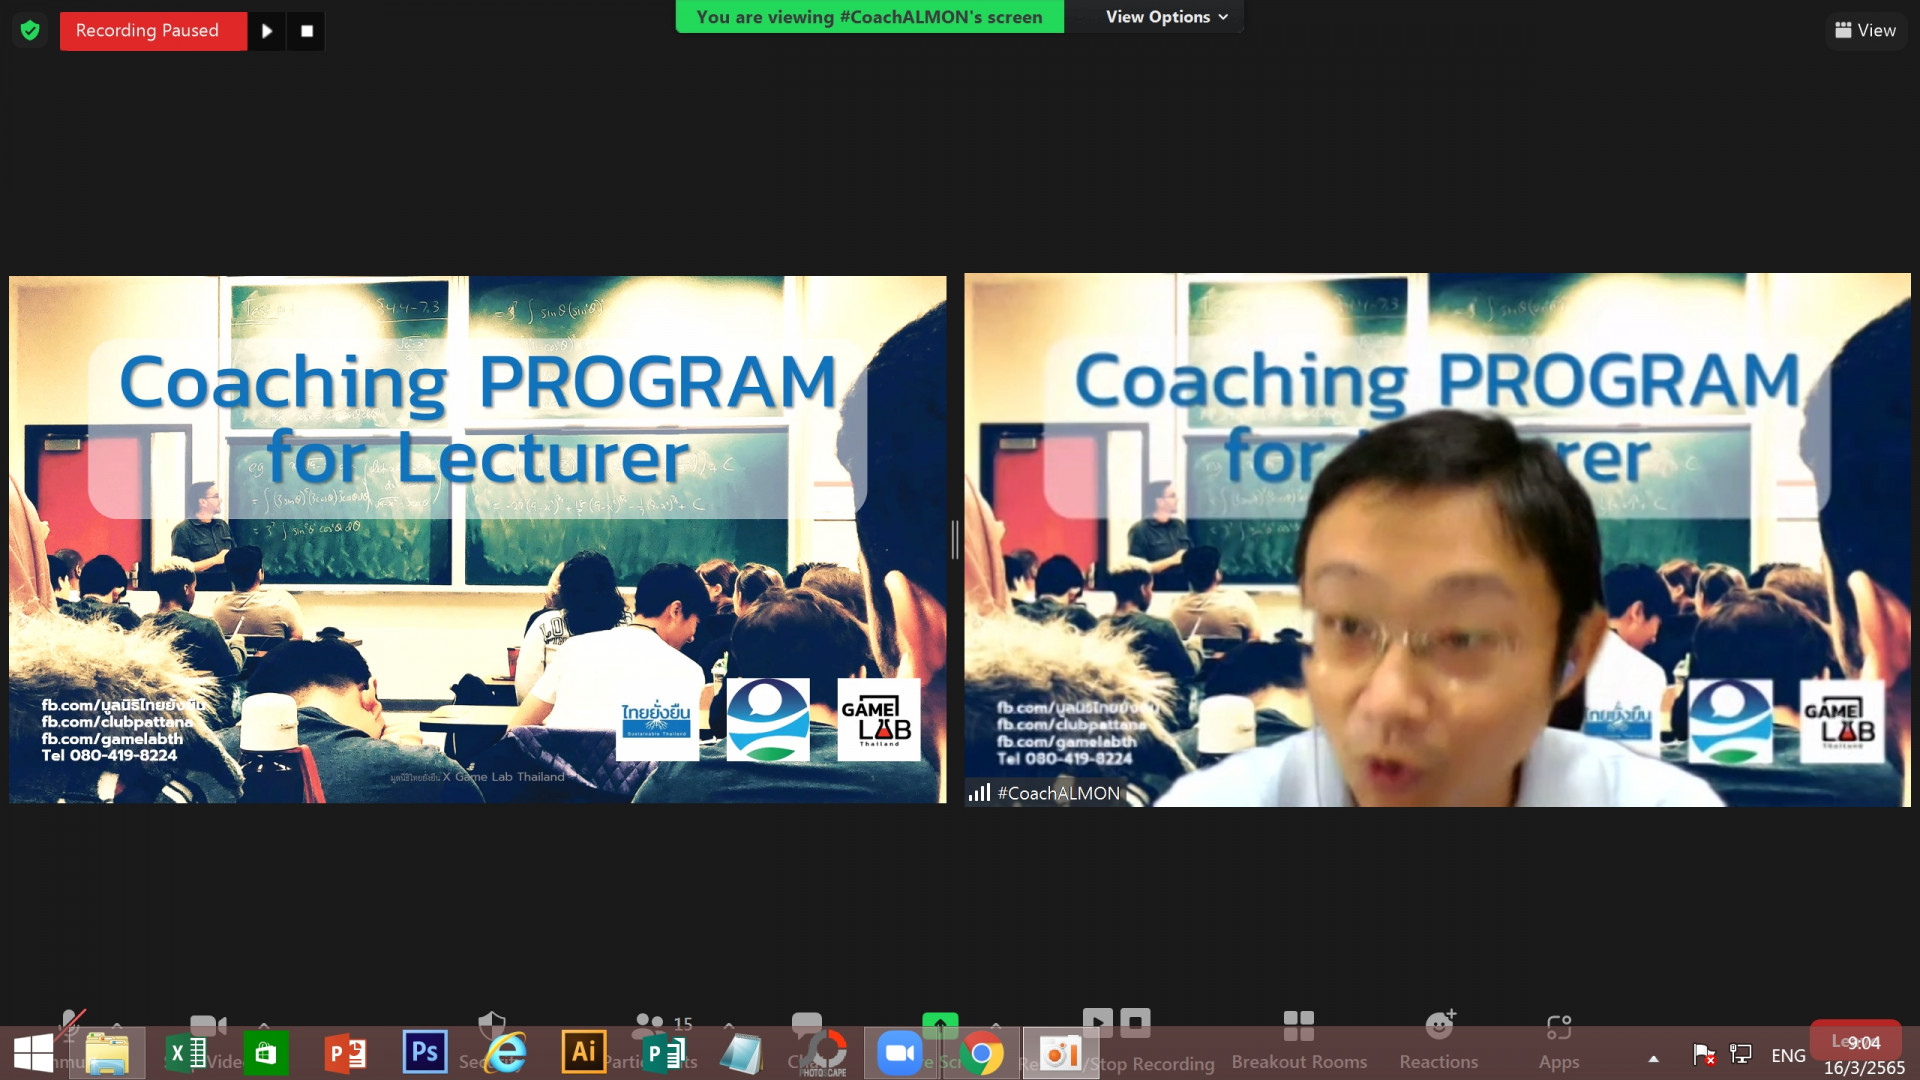Switch the ENG input language indicator
The height and width of the screenshot is (1080, 1920).
1788,1056
